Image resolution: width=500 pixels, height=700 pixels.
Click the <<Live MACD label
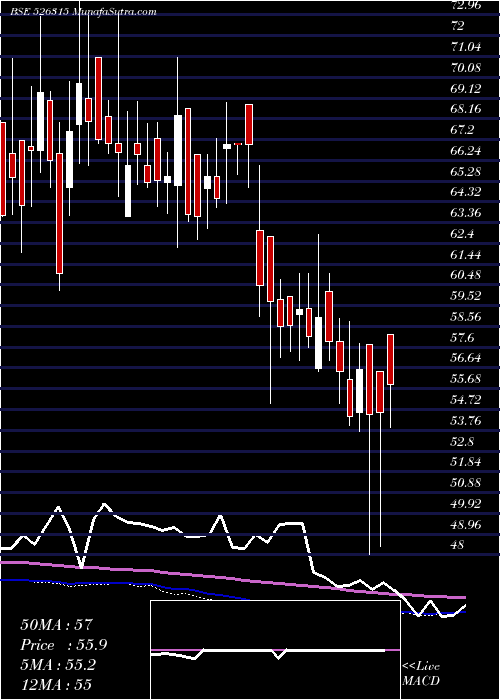(x=421, y=674)
